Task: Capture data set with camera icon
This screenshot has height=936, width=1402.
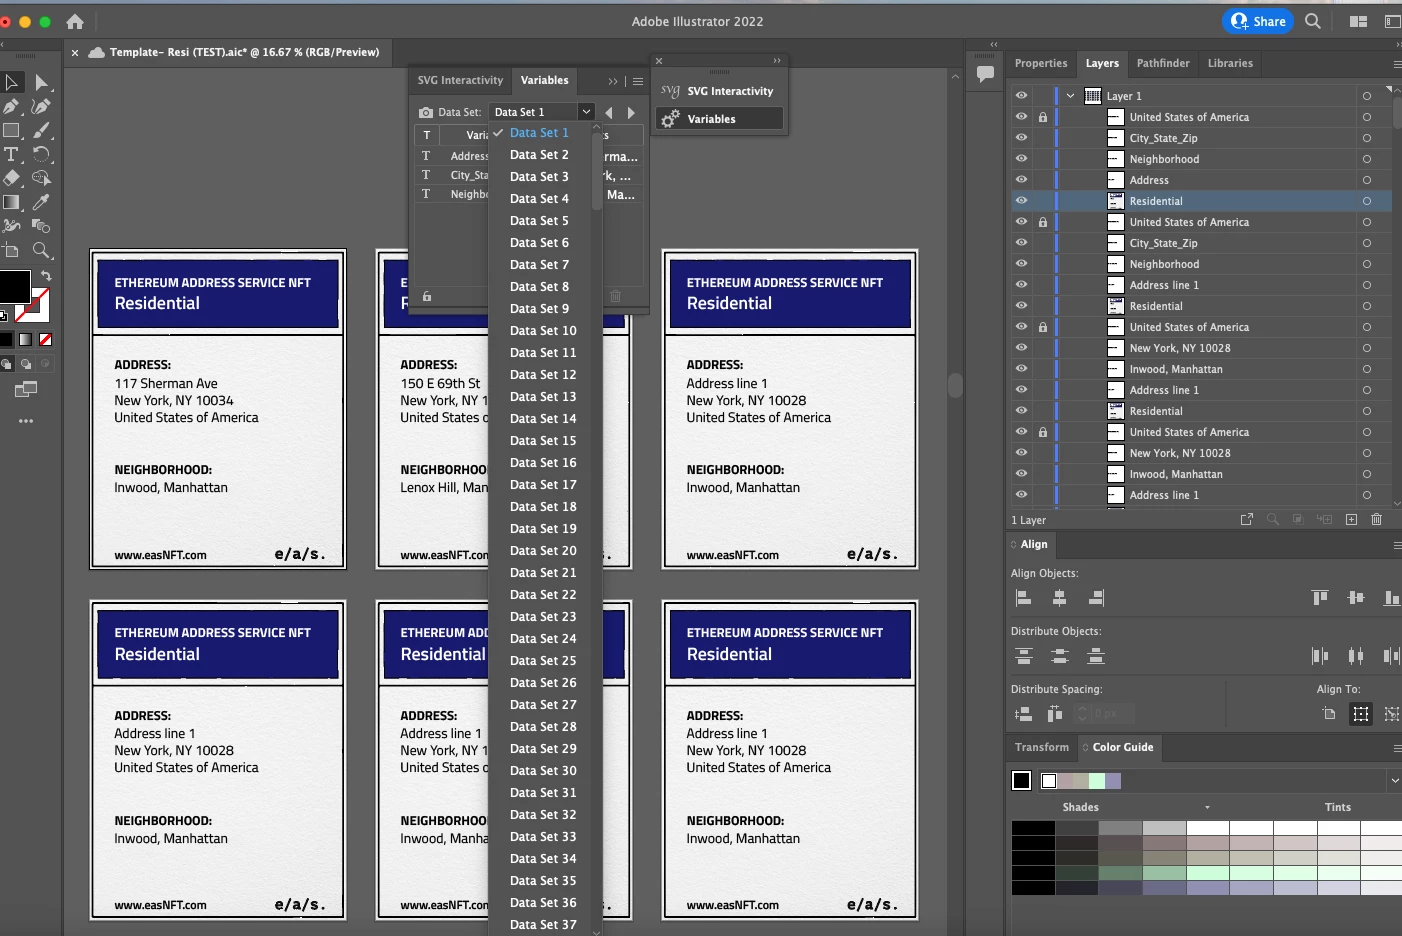Action: point(426,113)
